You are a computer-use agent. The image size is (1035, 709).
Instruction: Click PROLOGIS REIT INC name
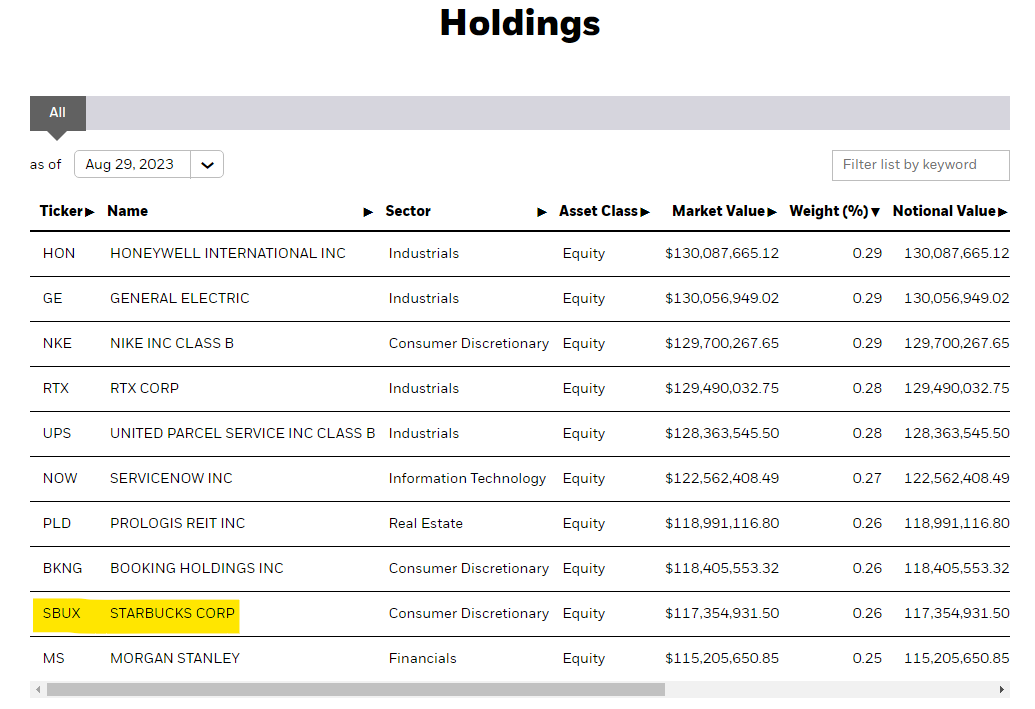point(177,523)
